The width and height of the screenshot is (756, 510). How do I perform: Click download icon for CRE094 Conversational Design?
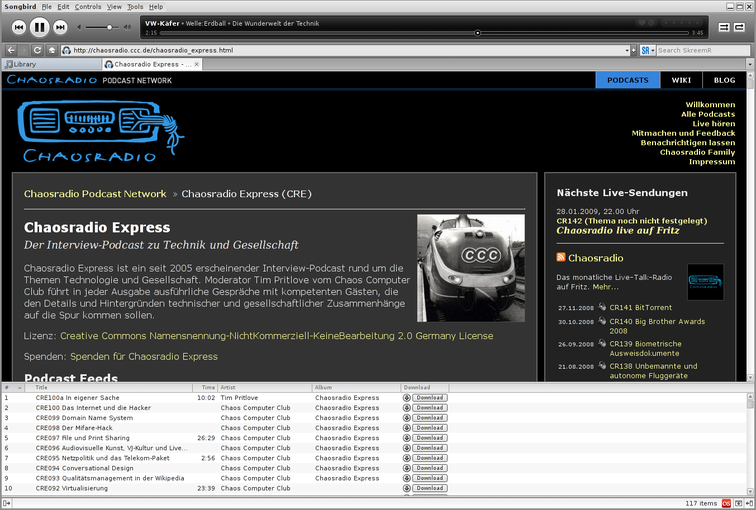[406, 468]
